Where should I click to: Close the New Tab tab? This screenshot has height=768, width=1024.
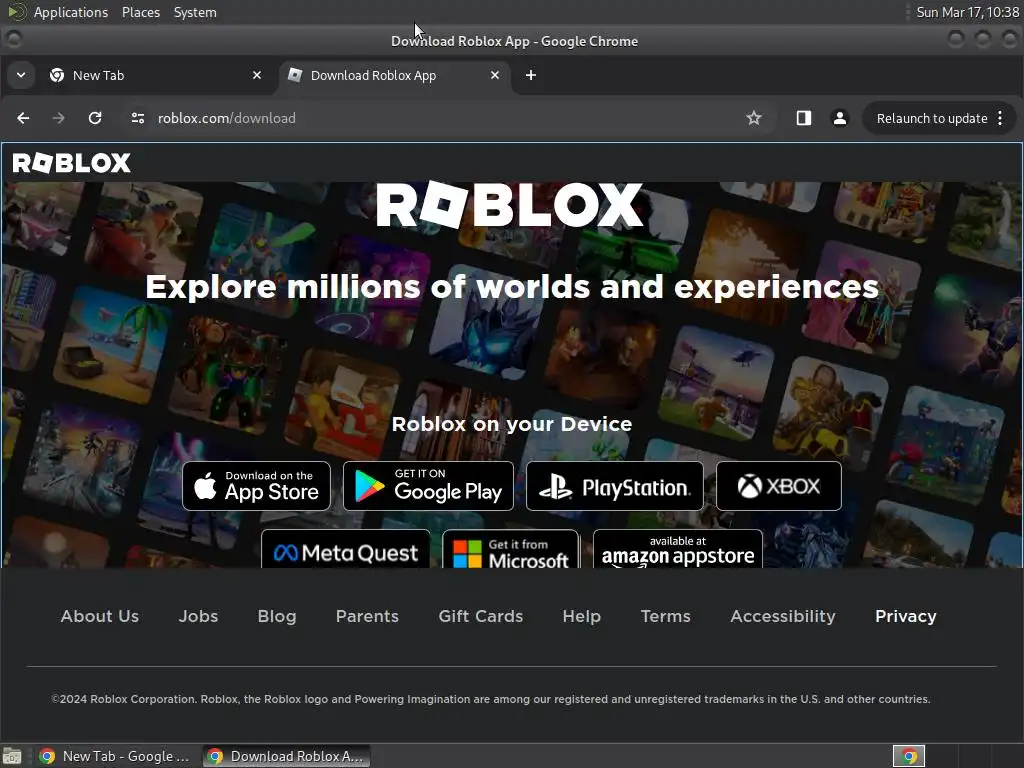point(257,75)
